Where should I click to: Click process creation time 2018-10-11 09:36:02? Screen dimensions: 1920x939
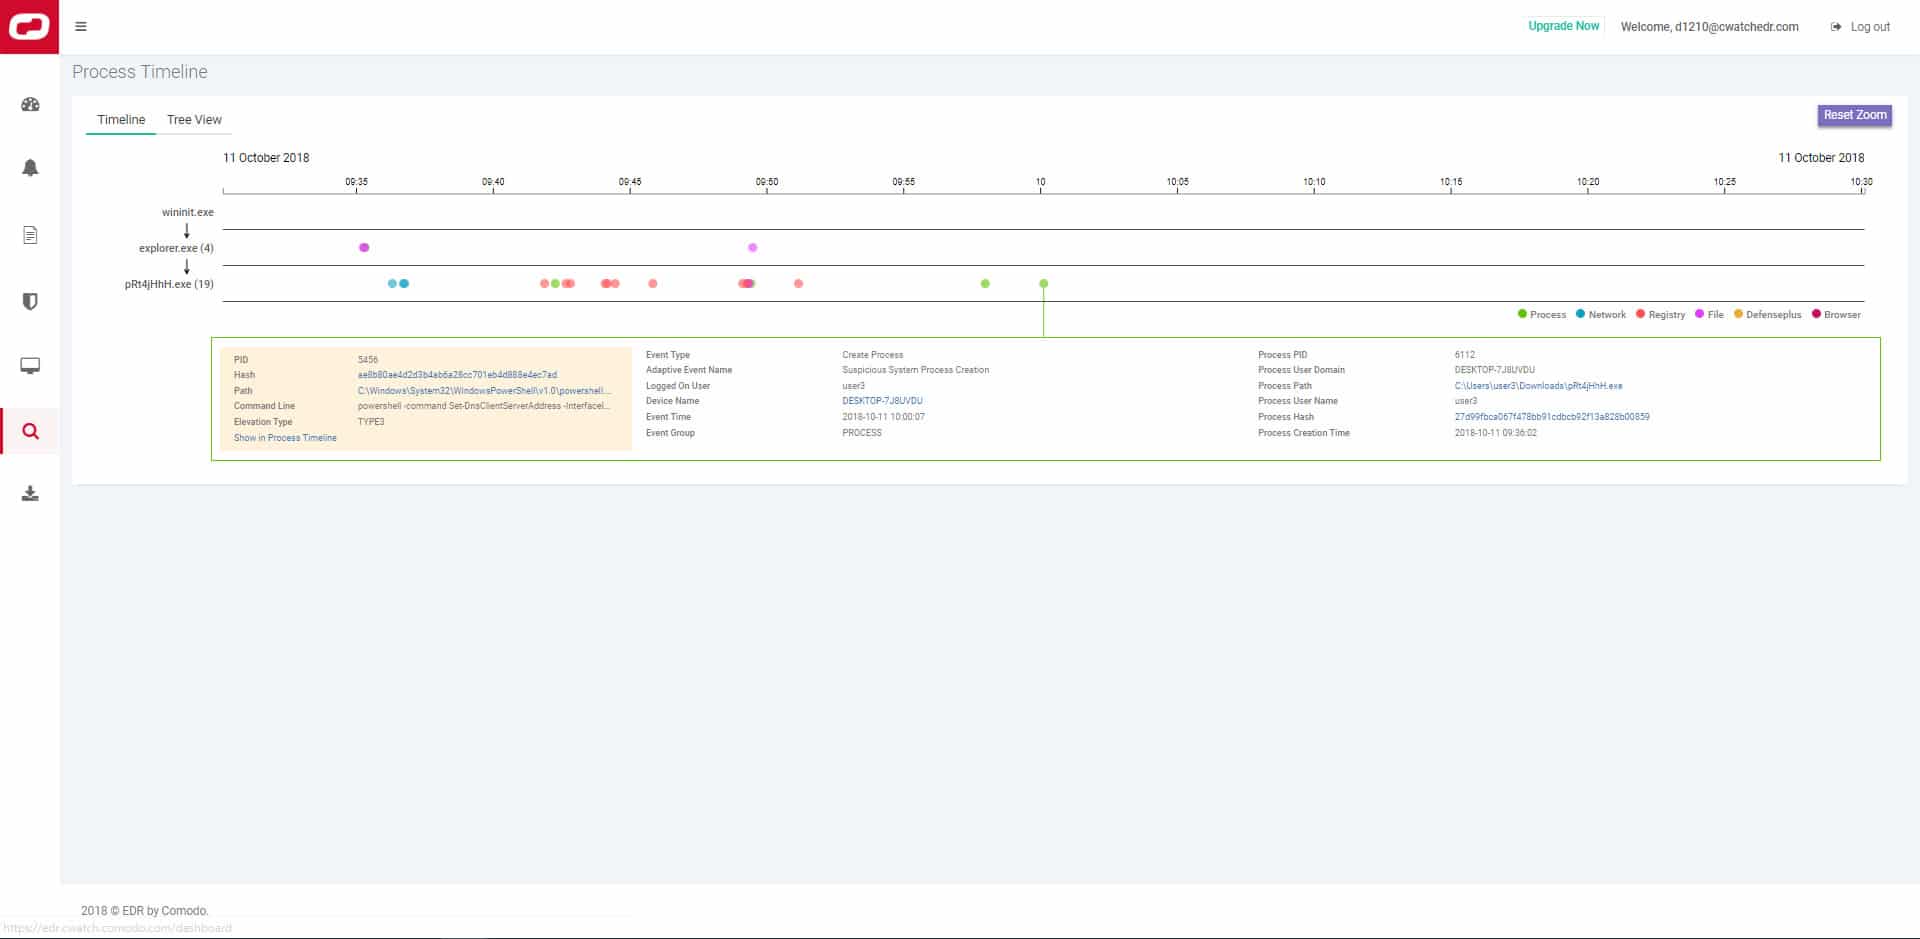click(x=1495, y=433)
